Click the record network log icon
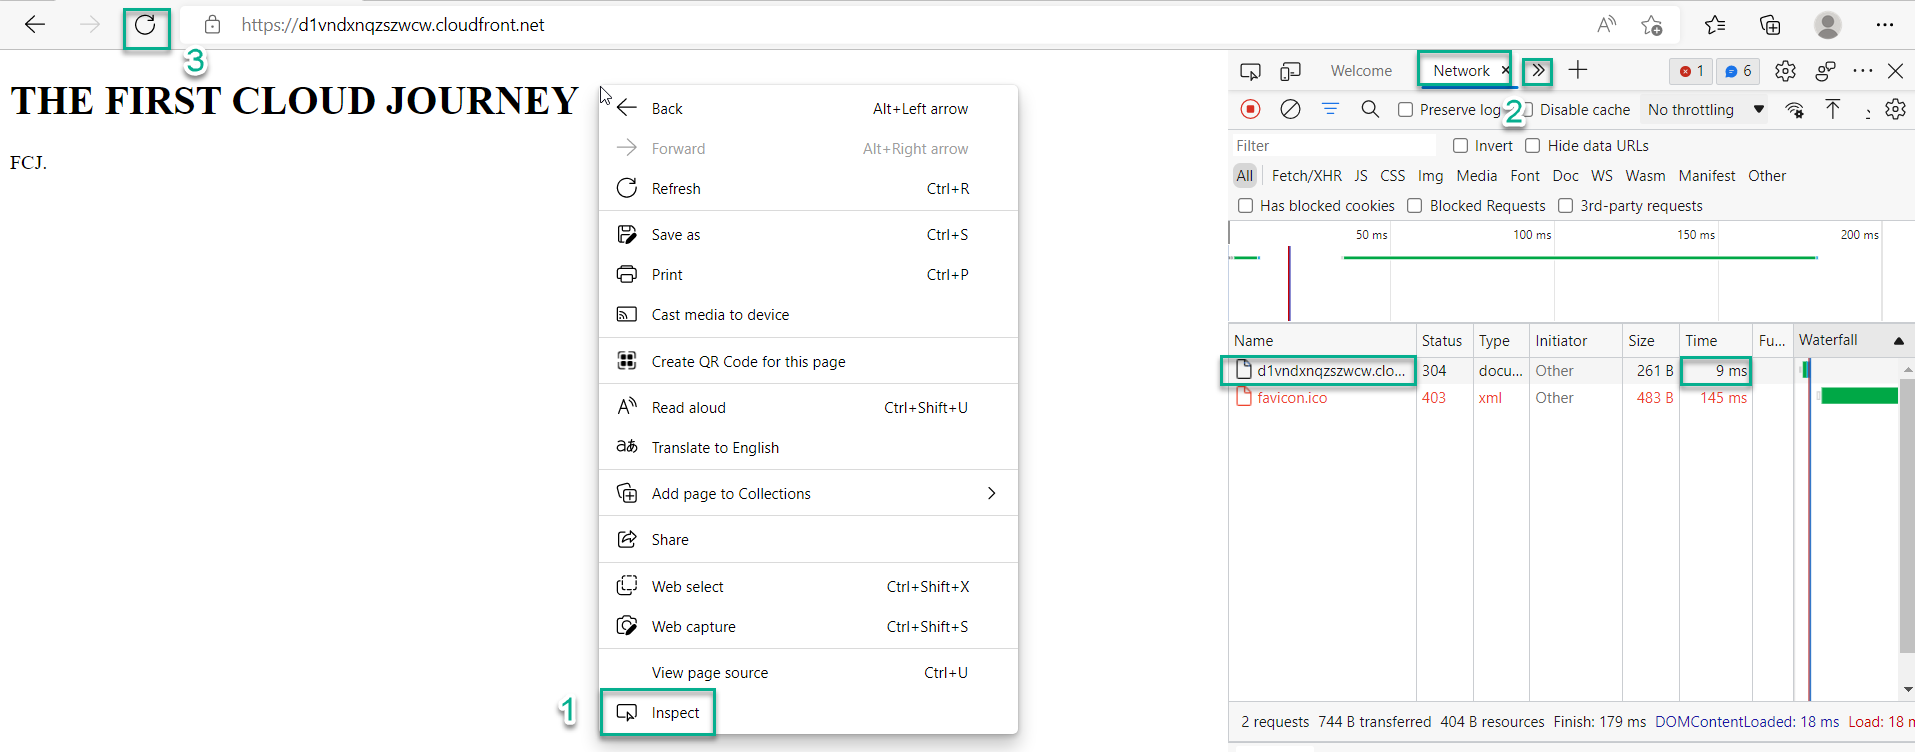This screenshot has height=752, width=1915. click(x=1250, y=109)
